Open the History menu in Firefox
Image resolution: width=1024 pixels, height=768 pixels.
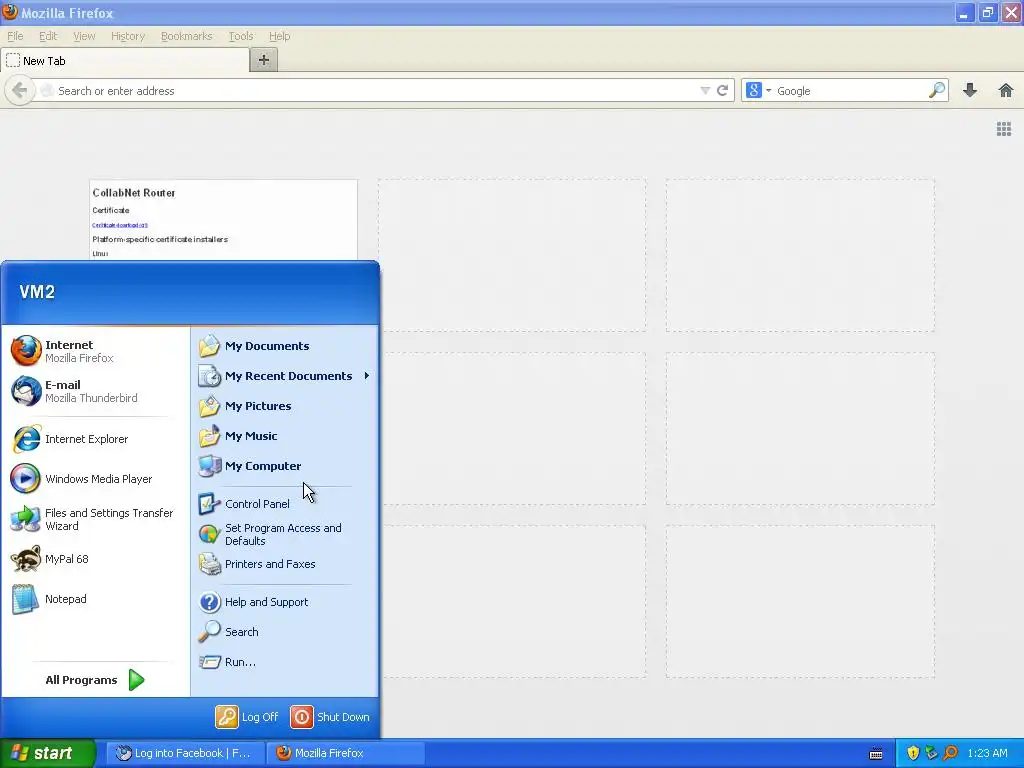[x=128, y=36]
